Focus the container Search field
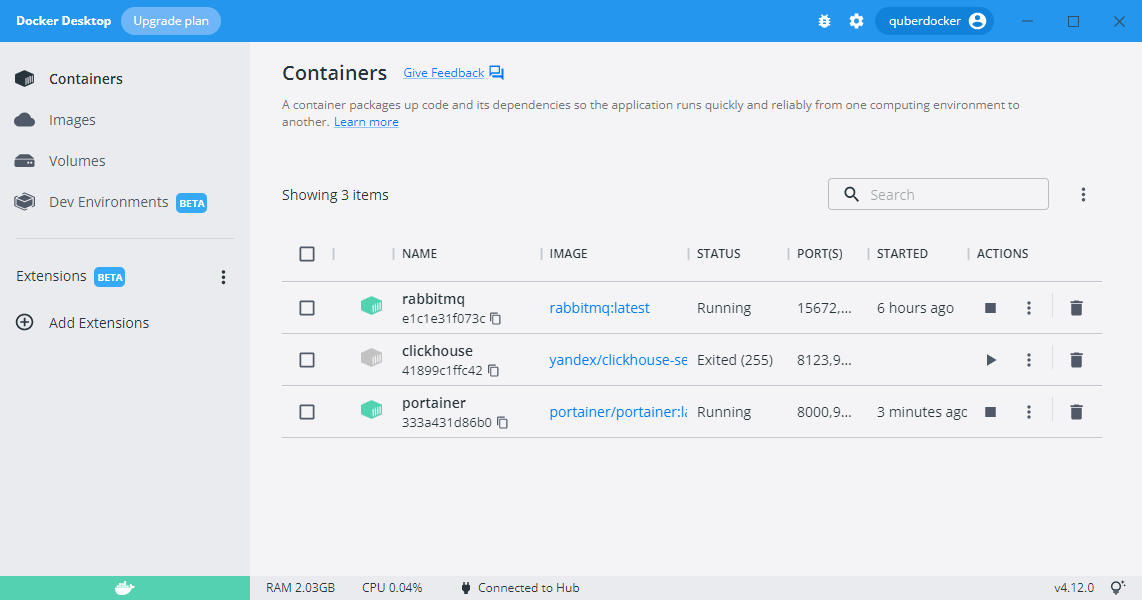The height and width of the screenshot is (600, 1142). tap(950, 195)
